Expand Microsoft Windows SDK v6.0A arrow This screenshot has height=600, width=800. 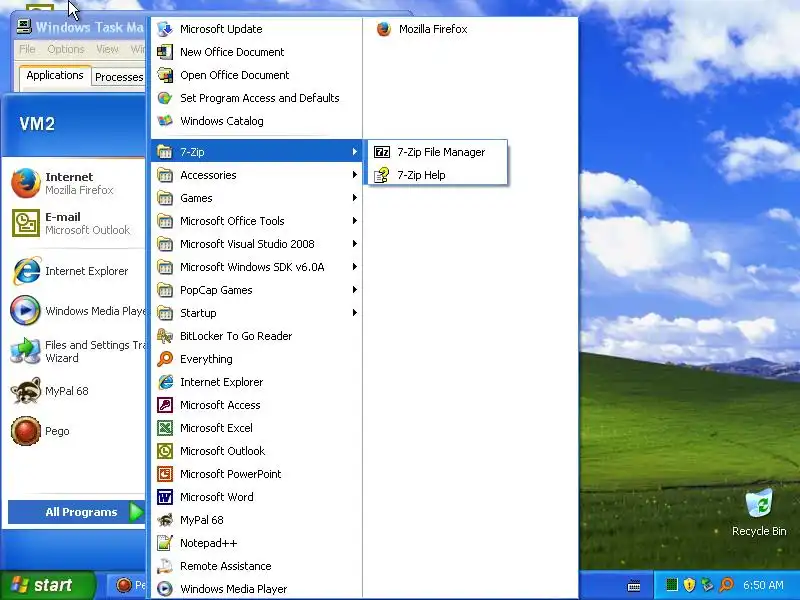point(354,267)
